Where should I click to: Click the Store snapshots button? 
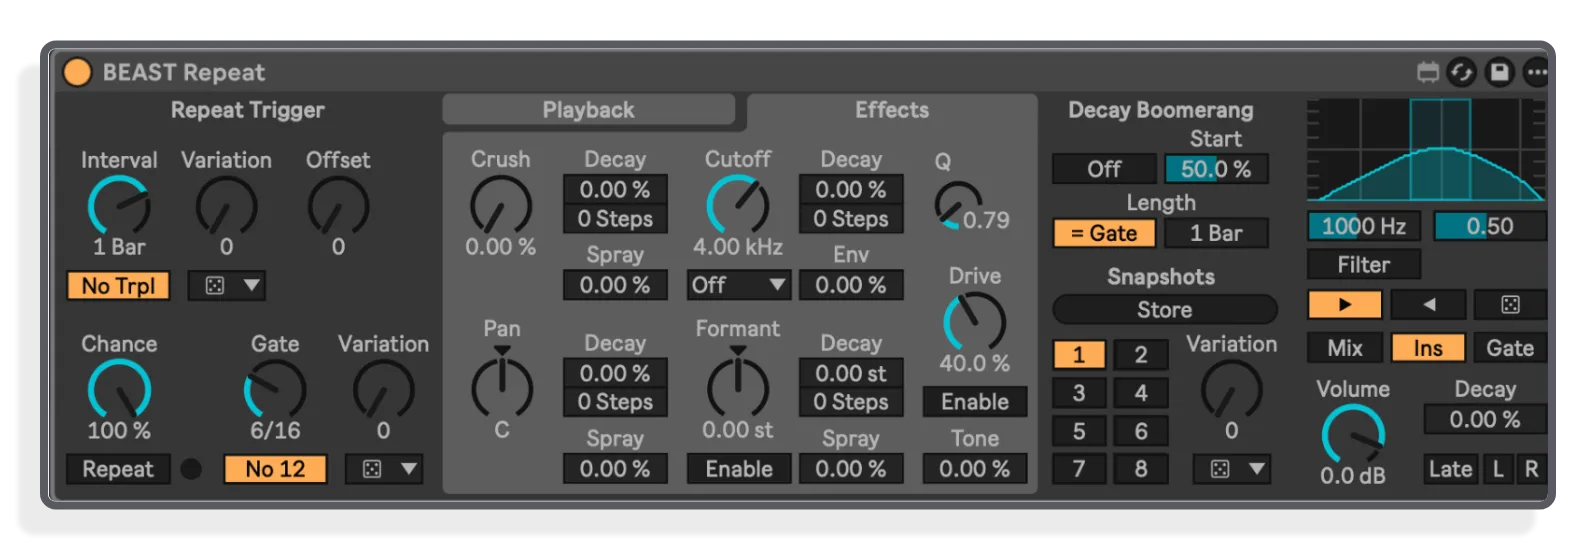1165,310
